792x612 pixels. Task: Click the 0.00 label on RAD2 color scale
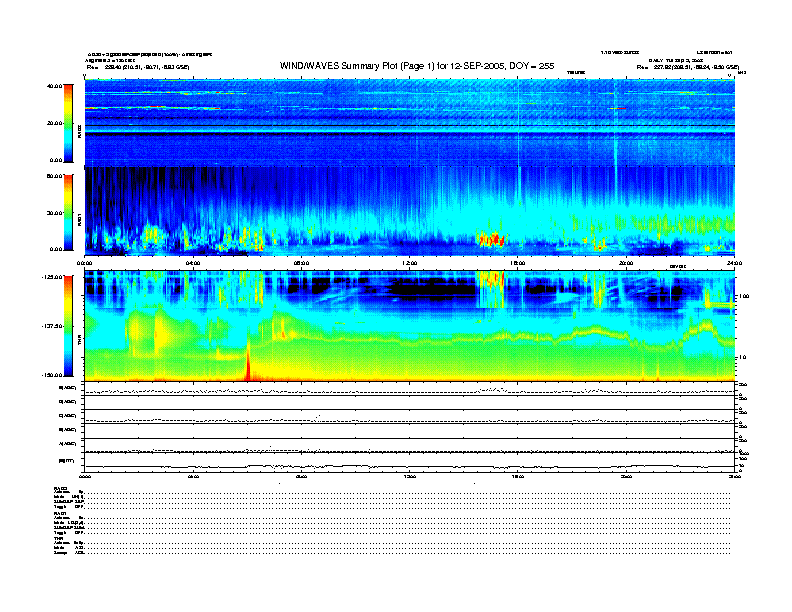pyautogui.click(x=56, y=160)
